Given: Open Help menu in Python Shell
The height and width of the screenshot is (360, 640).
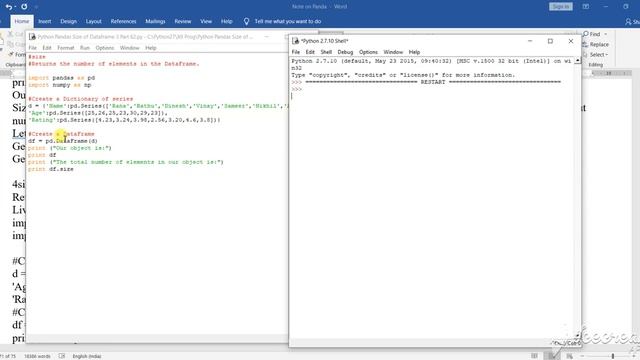Looking at the screenshot, I should [414, 52].
